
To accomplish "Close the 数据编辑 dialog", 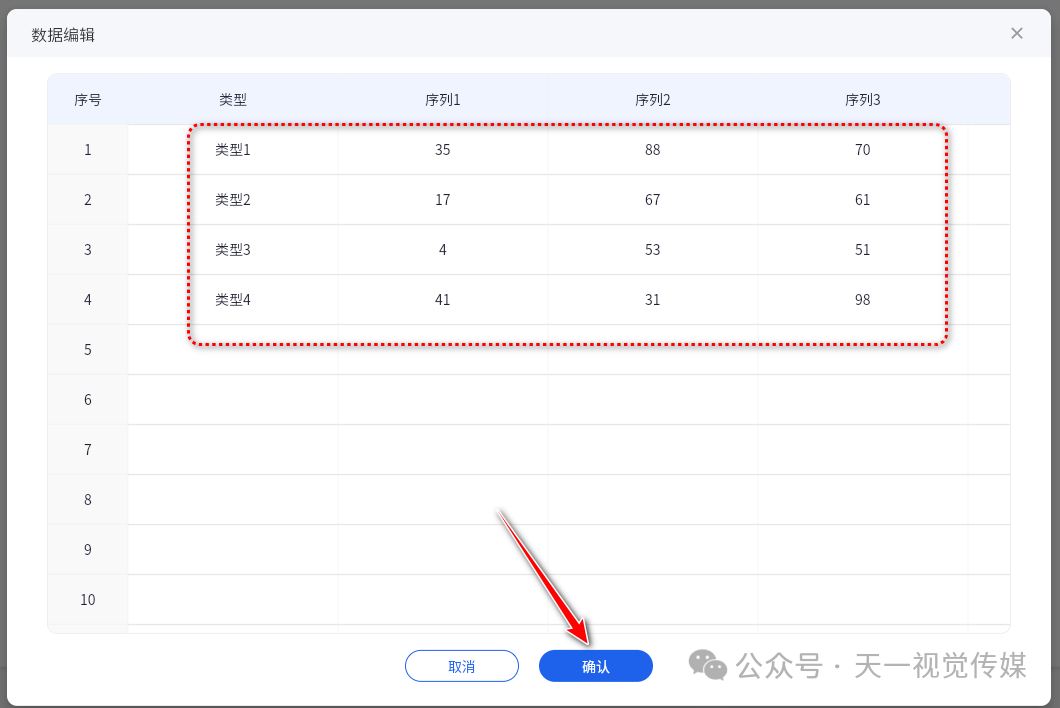I will click(x=1017, y=33).
